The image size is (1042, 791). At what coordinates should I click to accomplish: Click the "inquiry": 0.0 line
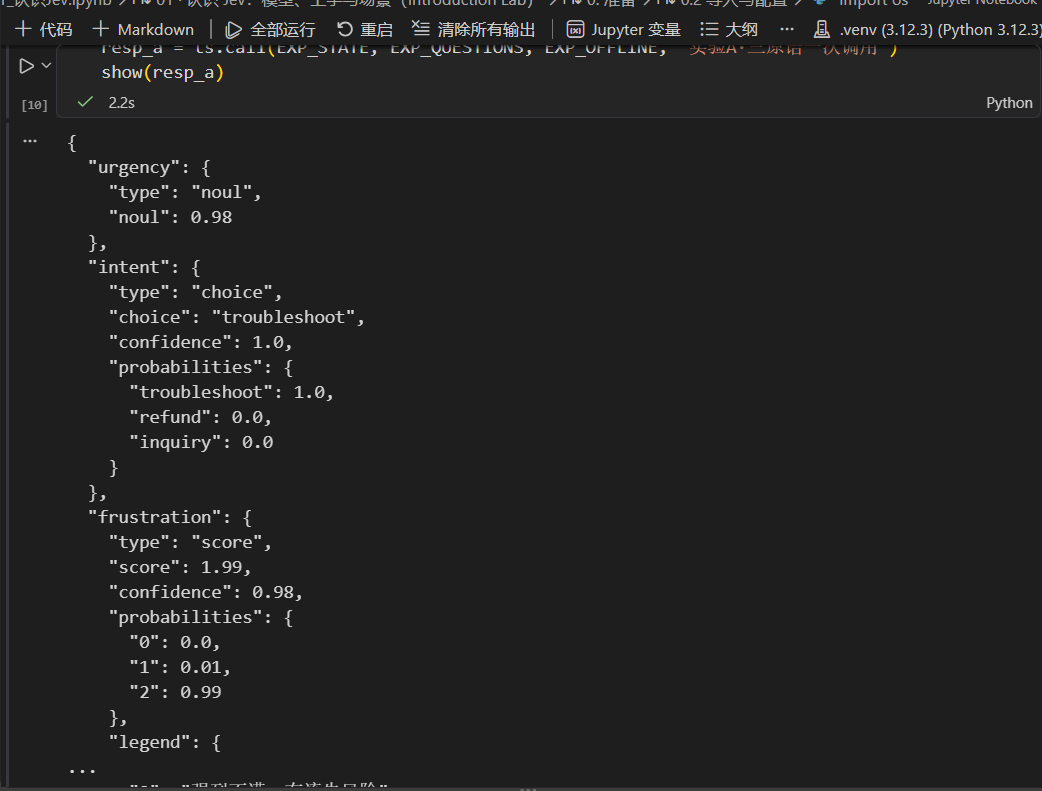tap(201, 443)
